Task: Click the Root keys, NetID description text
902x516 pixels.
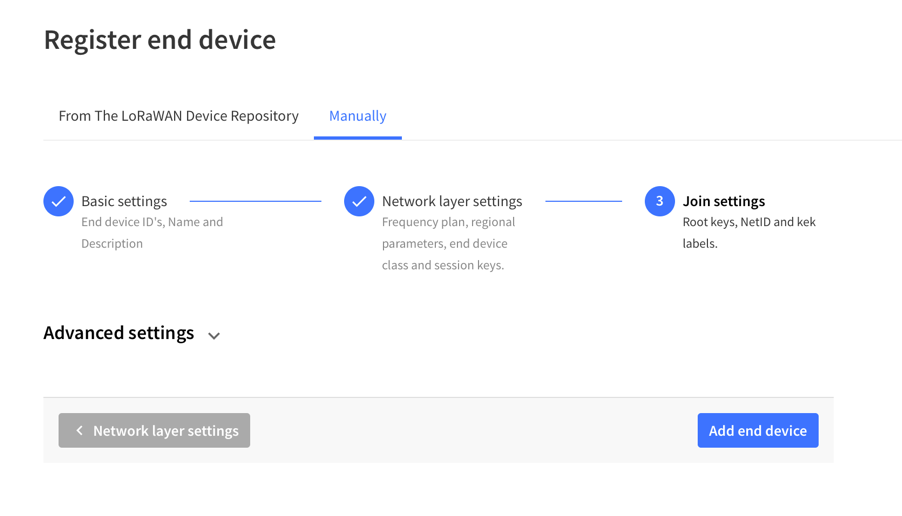Action: point(749,232)
